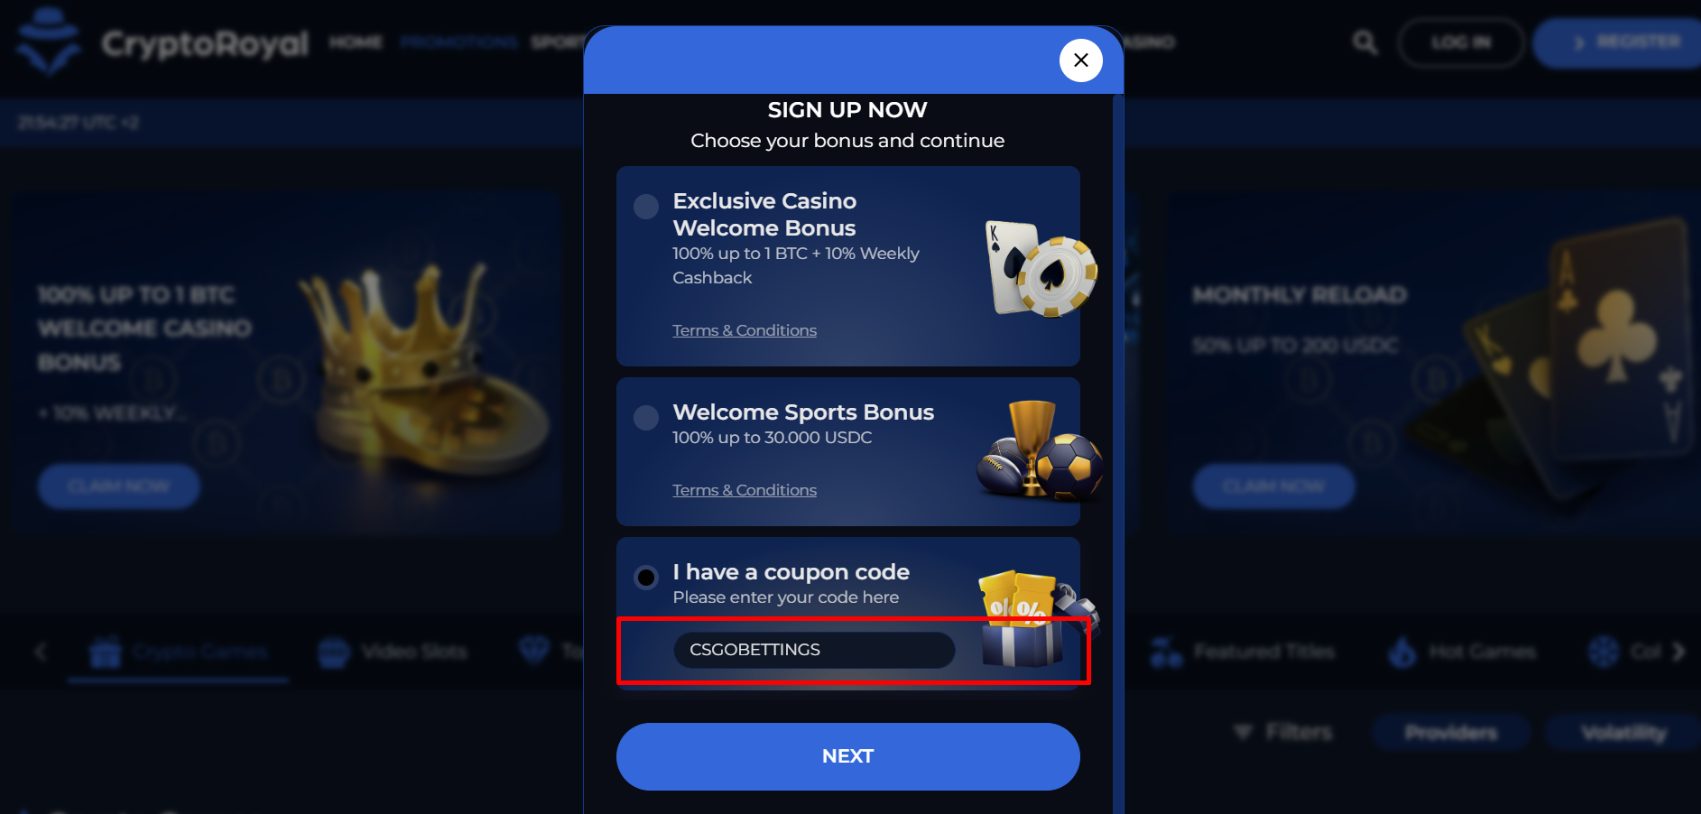This screenshot has width=1701, height=814.
Task: Click the playing card and chip icon
Action: pos(1040,268)
